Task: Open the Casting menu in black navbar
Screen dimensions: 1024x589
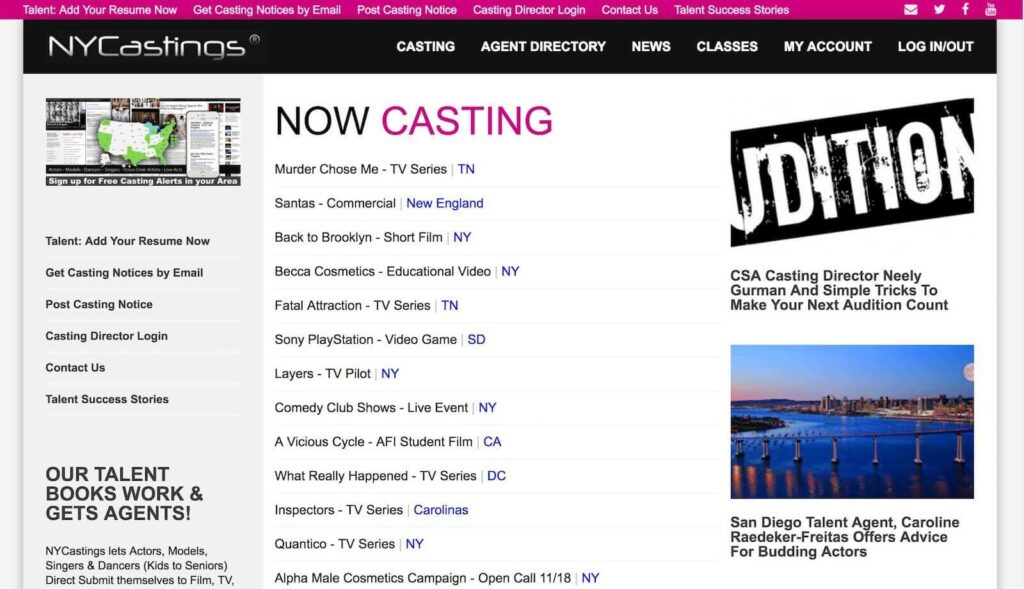Action: [x=425, y=46]
